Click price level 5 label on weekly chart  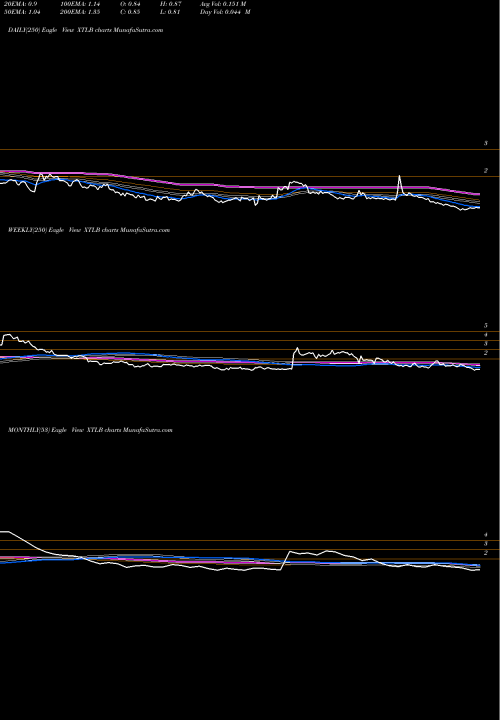click(485, 326)
